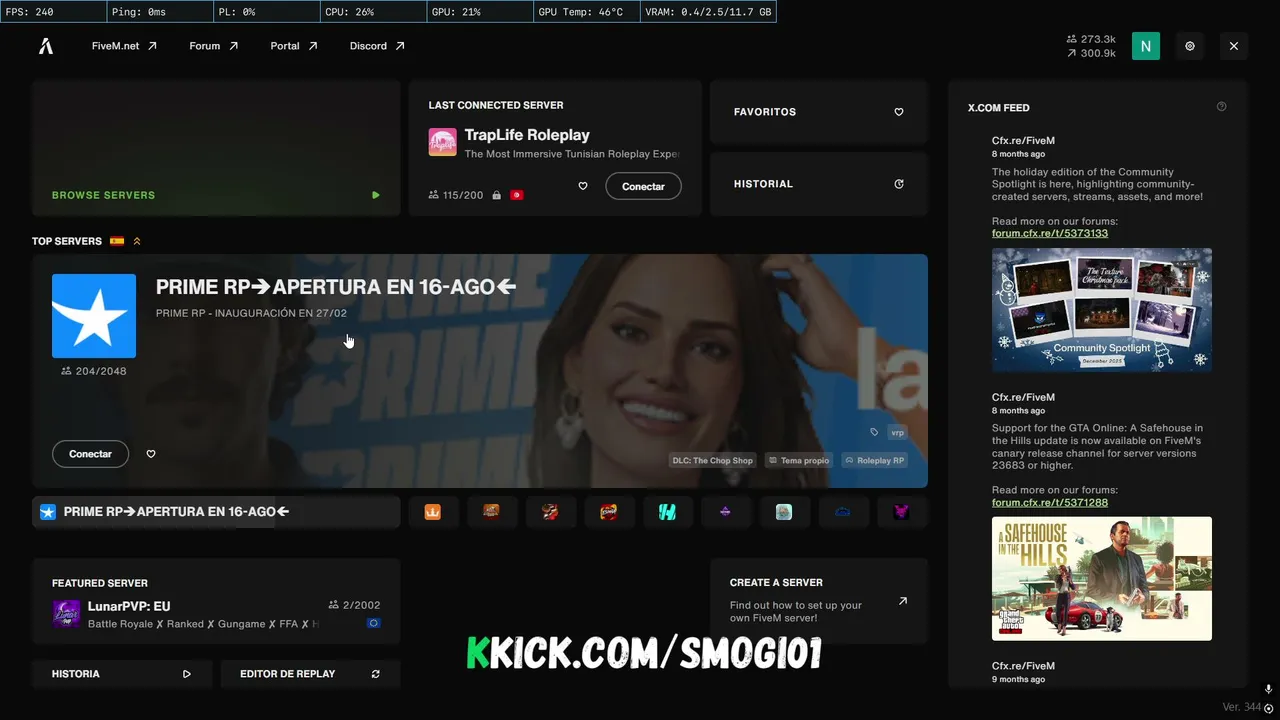The width and height of the screenshot is (1280, 720).
Task: Click the TrapLife Roleplay pink server icon
Action: coord(443,142)
